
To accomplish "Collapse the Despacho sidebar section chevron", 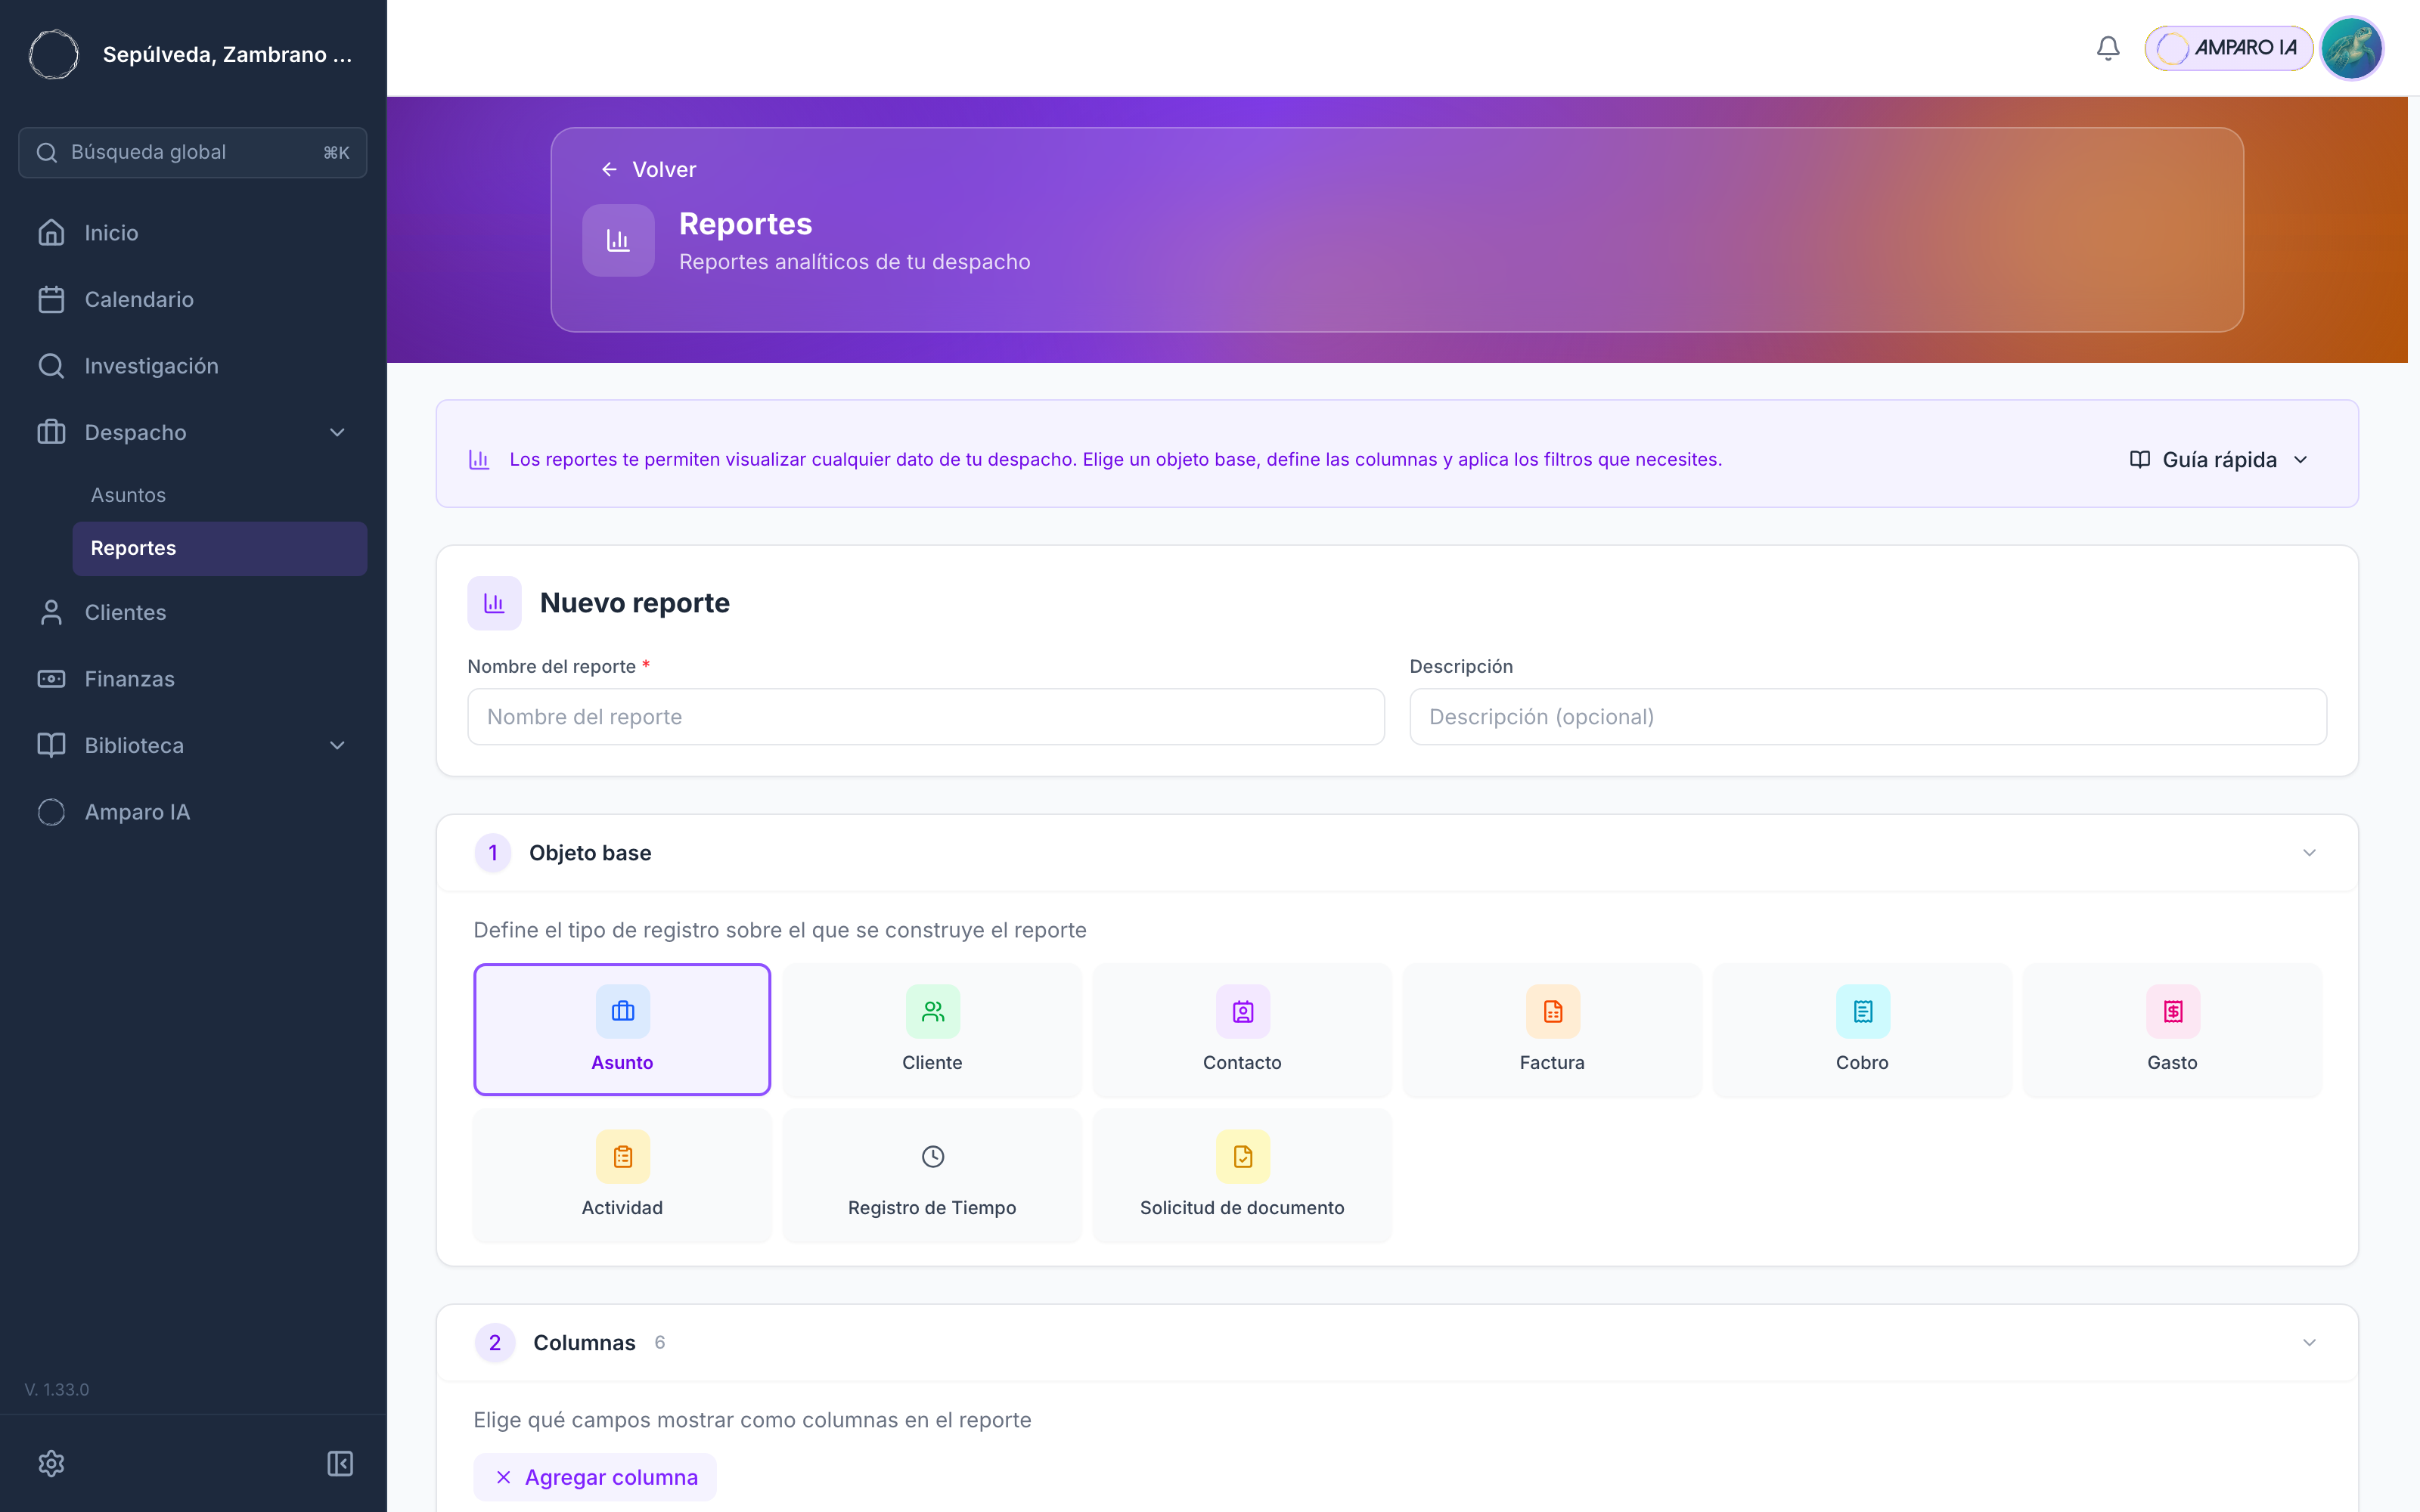I will click(337, 433).
